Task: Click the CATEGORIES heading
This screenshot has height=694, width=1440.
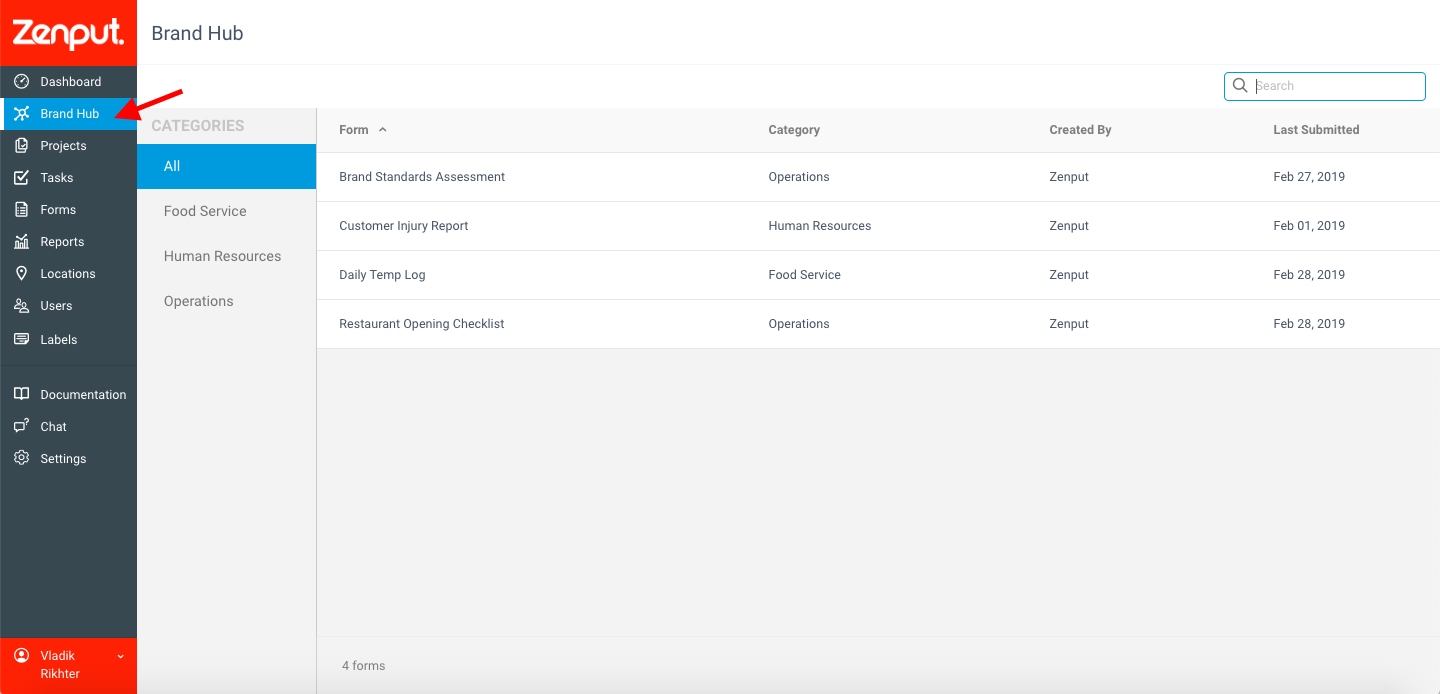Action: 198,126
